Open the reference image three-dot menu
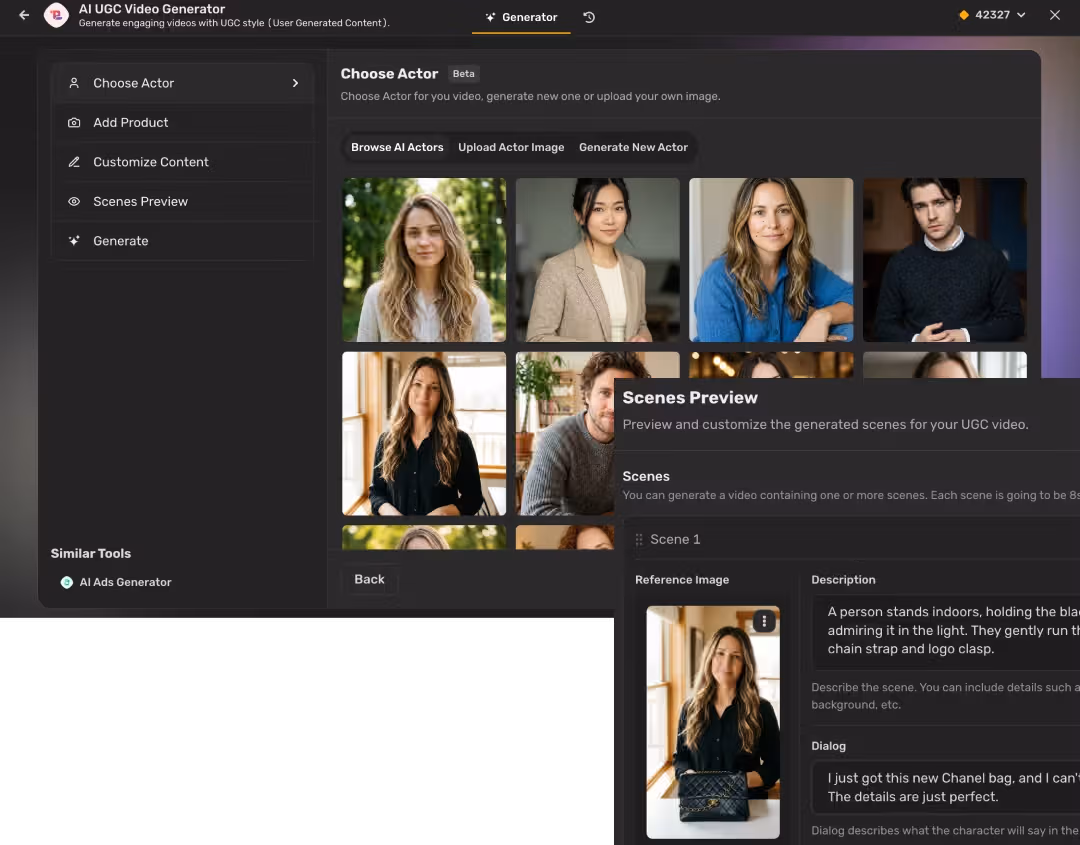Screen dimensions: 1080x845 764,621
